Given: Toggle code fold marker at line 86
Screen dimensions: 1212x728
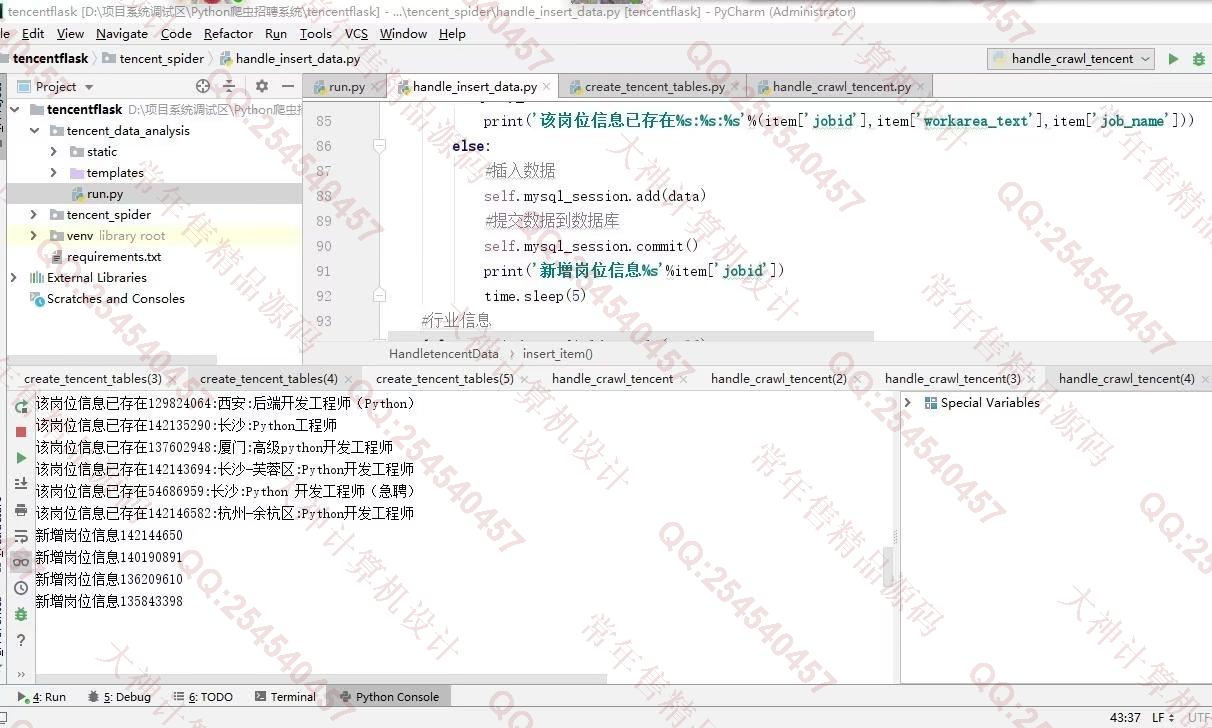Looking at the screenshot, I should pyautogui.click(x=379, y=146).
